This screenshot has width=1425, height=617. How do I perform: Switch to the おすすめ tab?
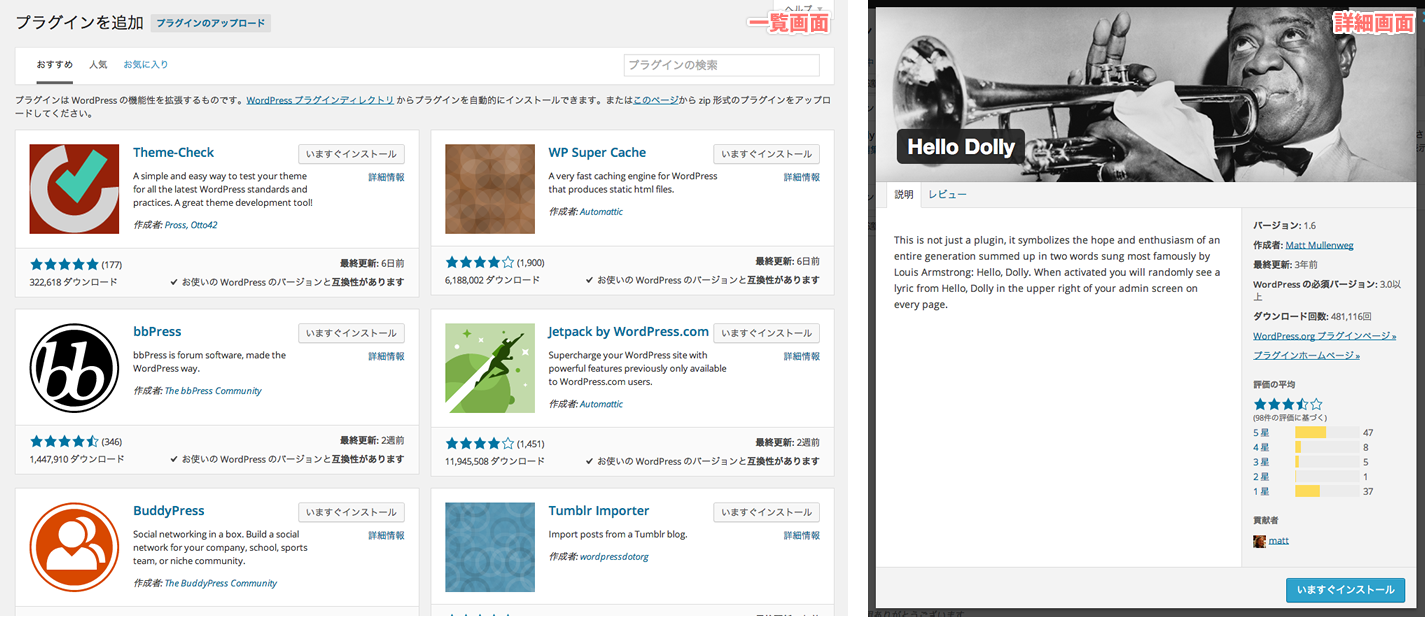click(x=55, y=64)
